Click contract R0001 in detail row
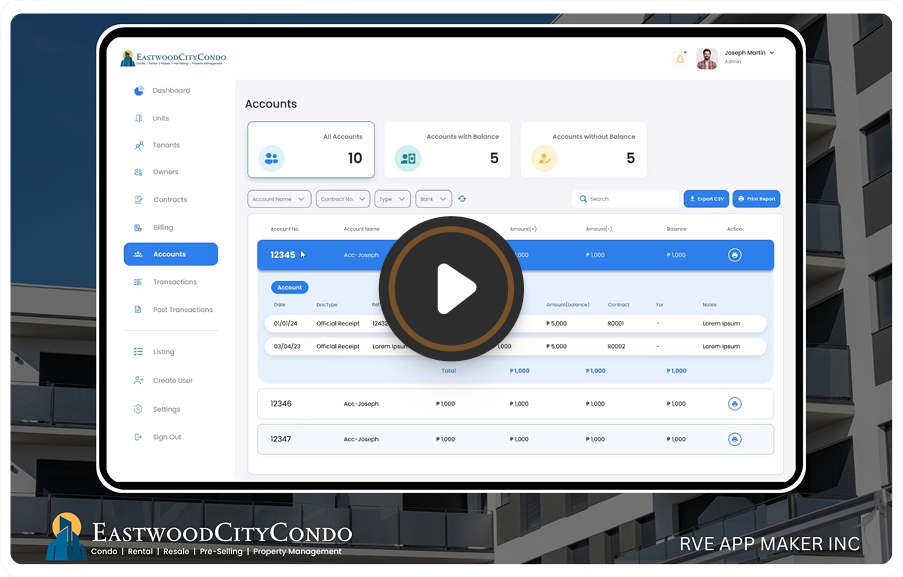Screen dimensions: 903x577 point(616,324)
